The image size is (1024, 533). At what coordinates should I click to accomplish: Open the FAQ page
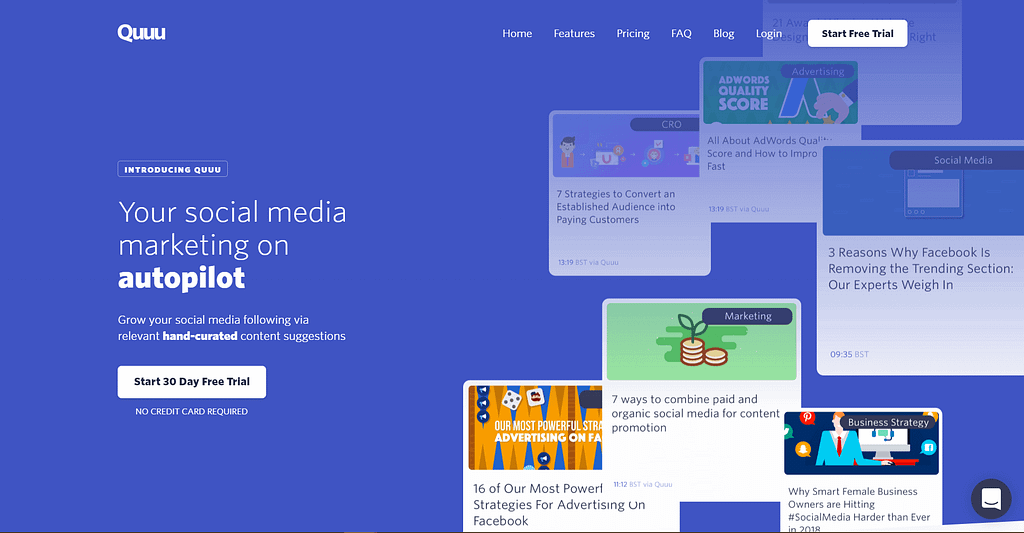[x=681, y=33]
